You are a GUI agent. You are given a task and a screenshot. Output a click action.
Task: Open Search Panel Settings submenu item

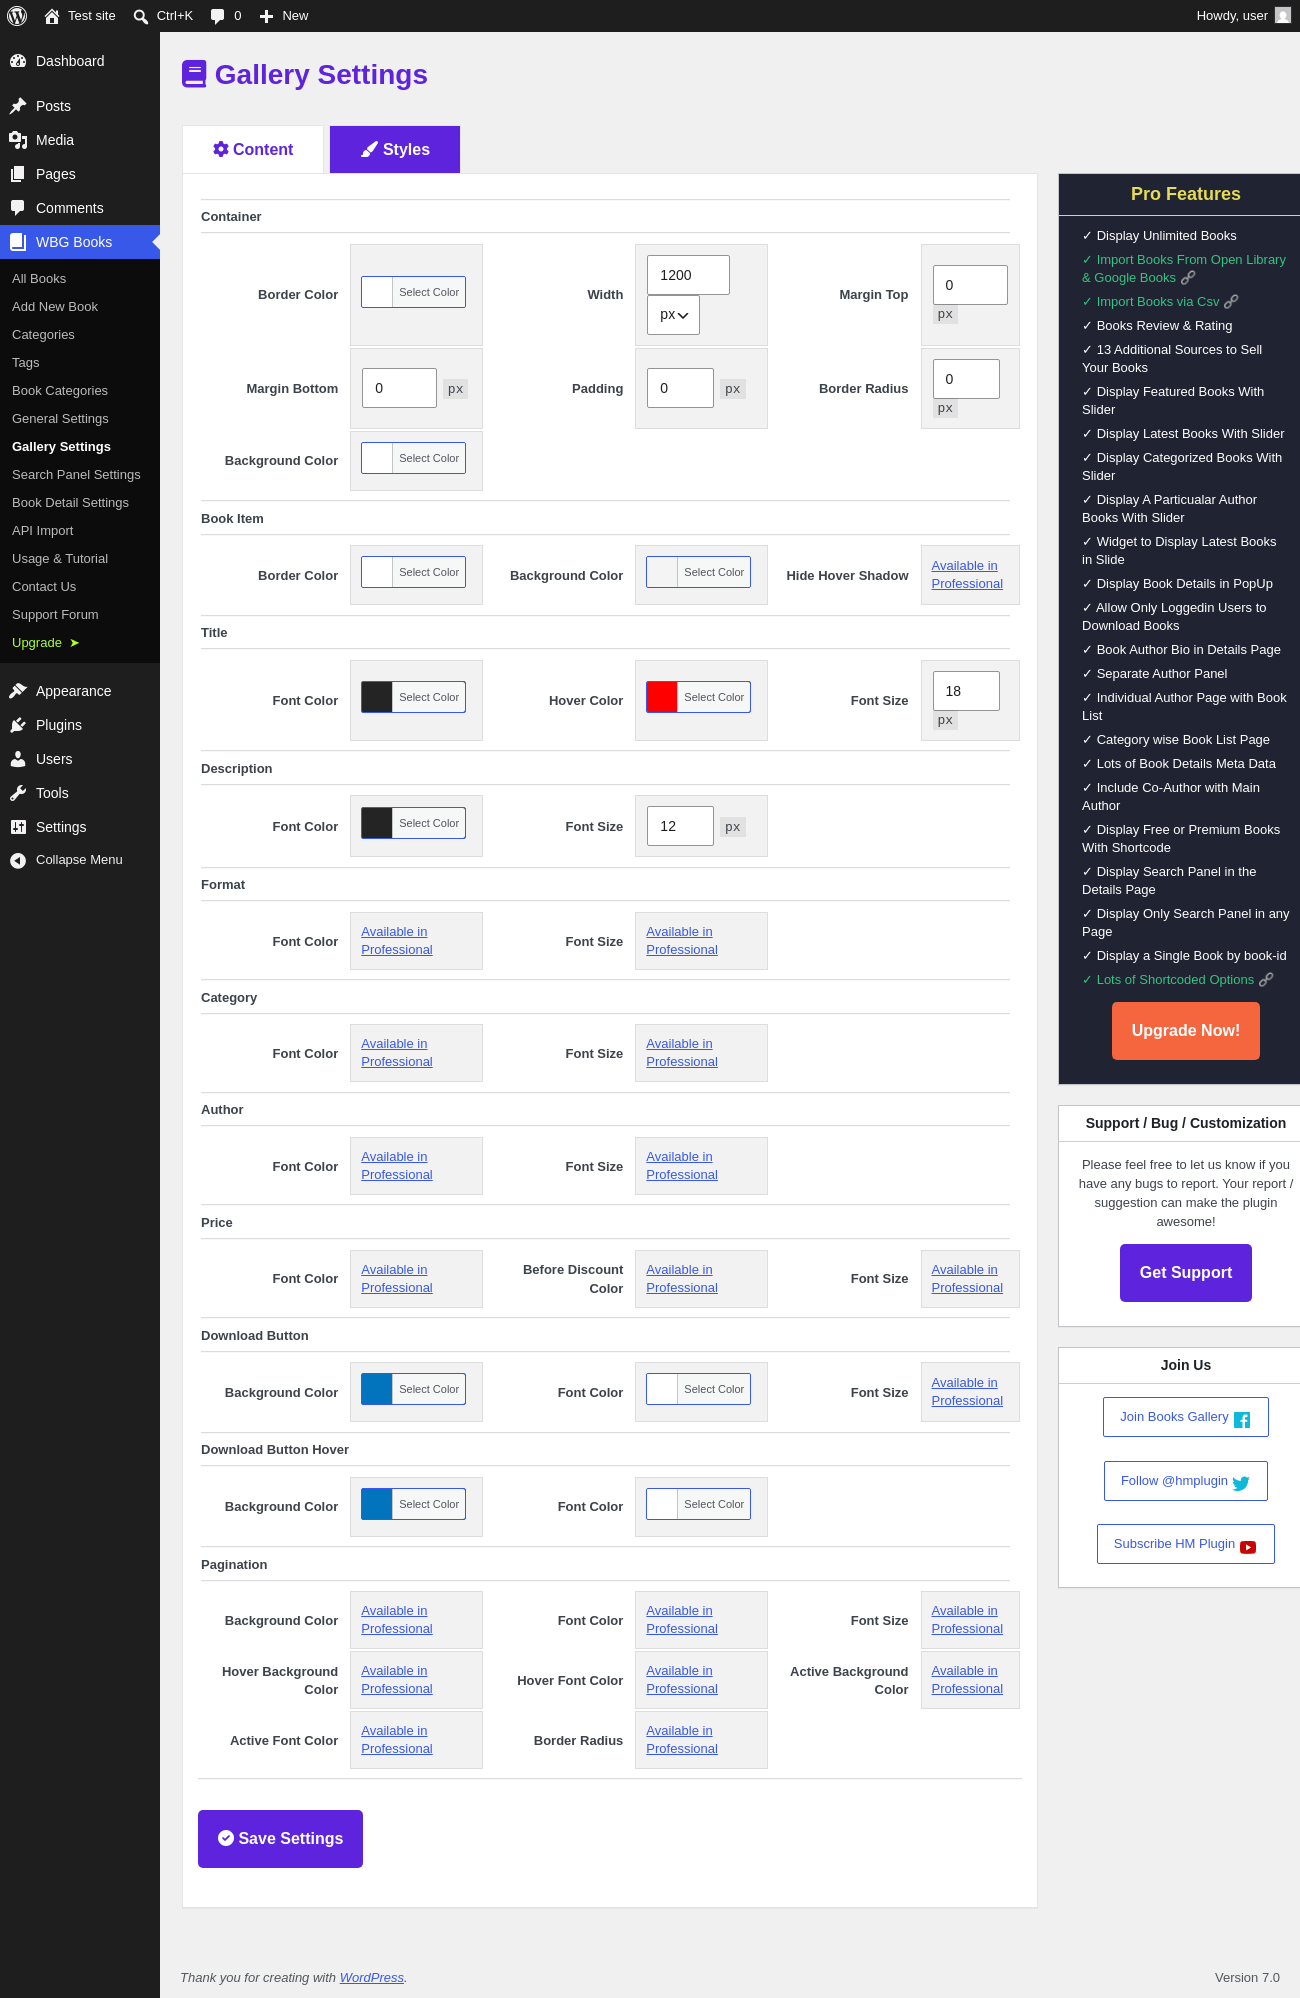pos(76,475)
